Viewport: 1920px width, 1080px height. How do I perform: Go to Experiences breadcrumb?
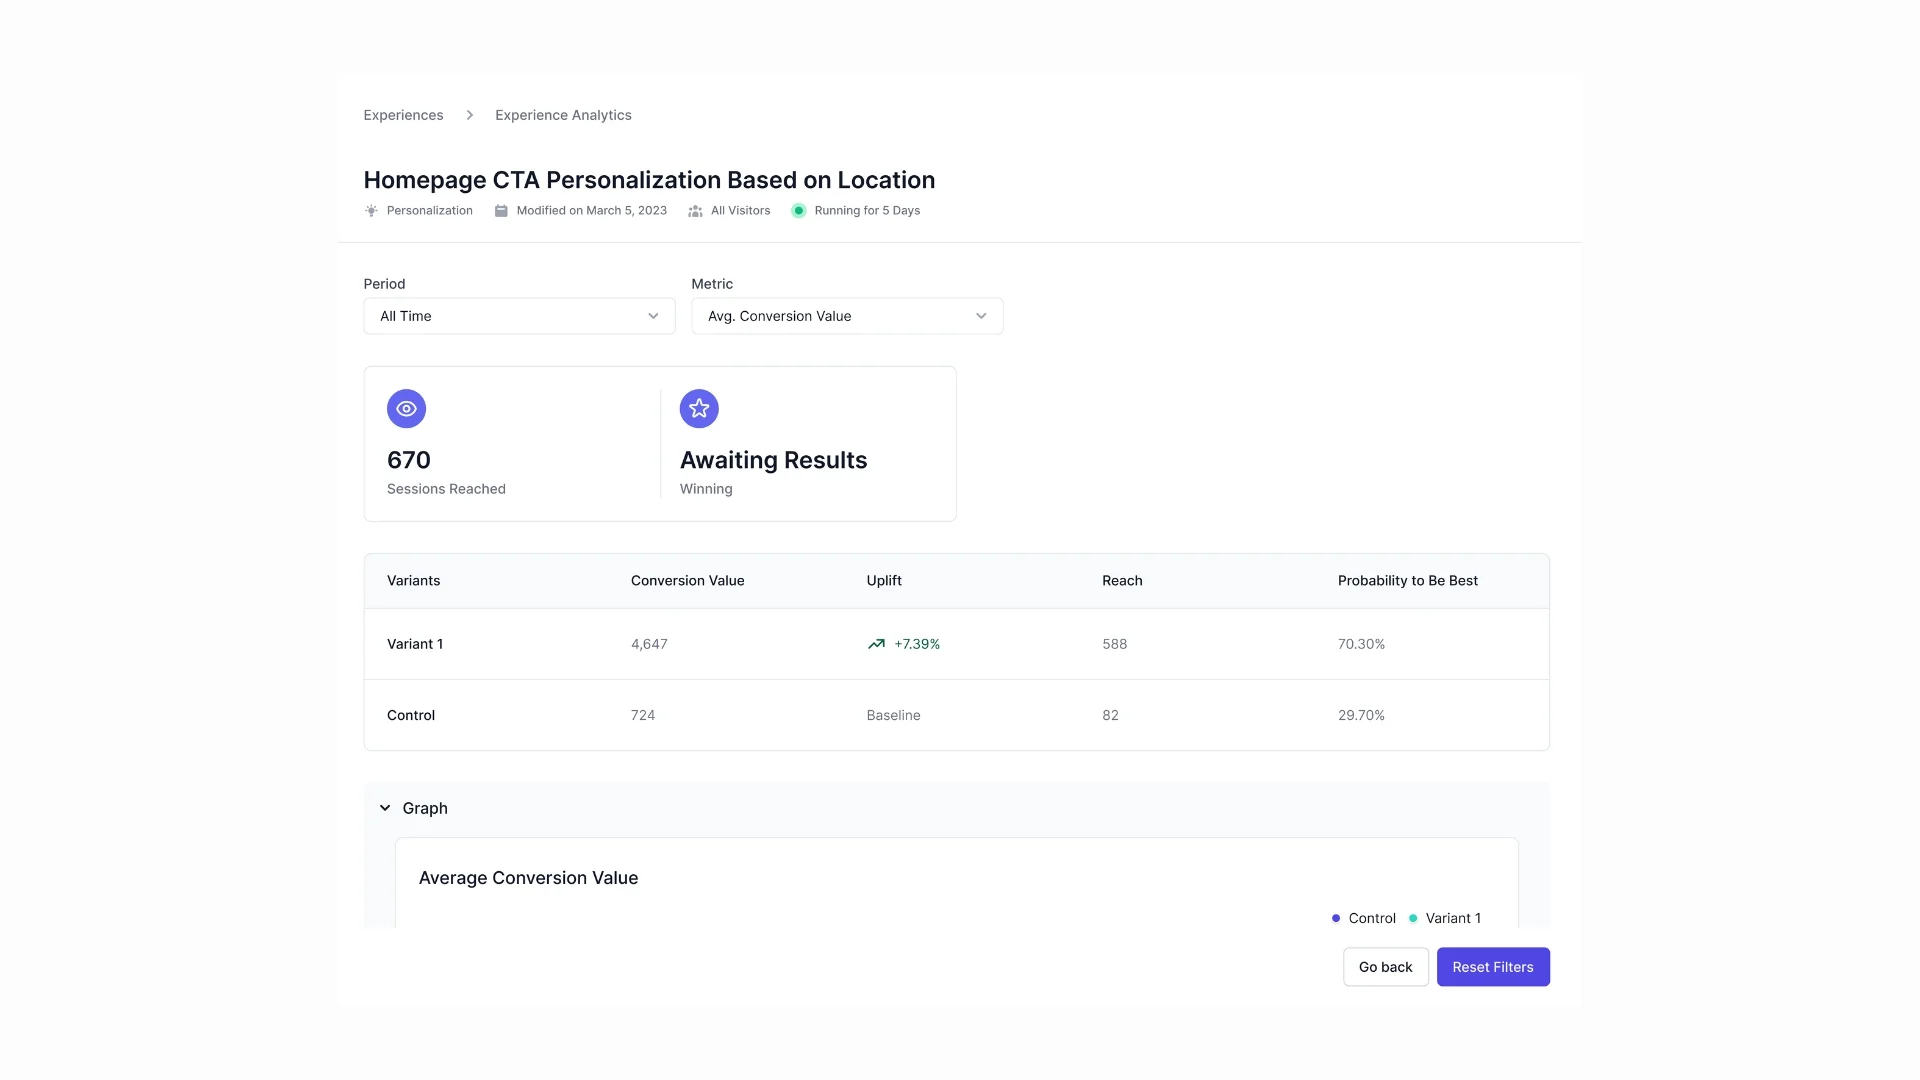coord(403,115)
